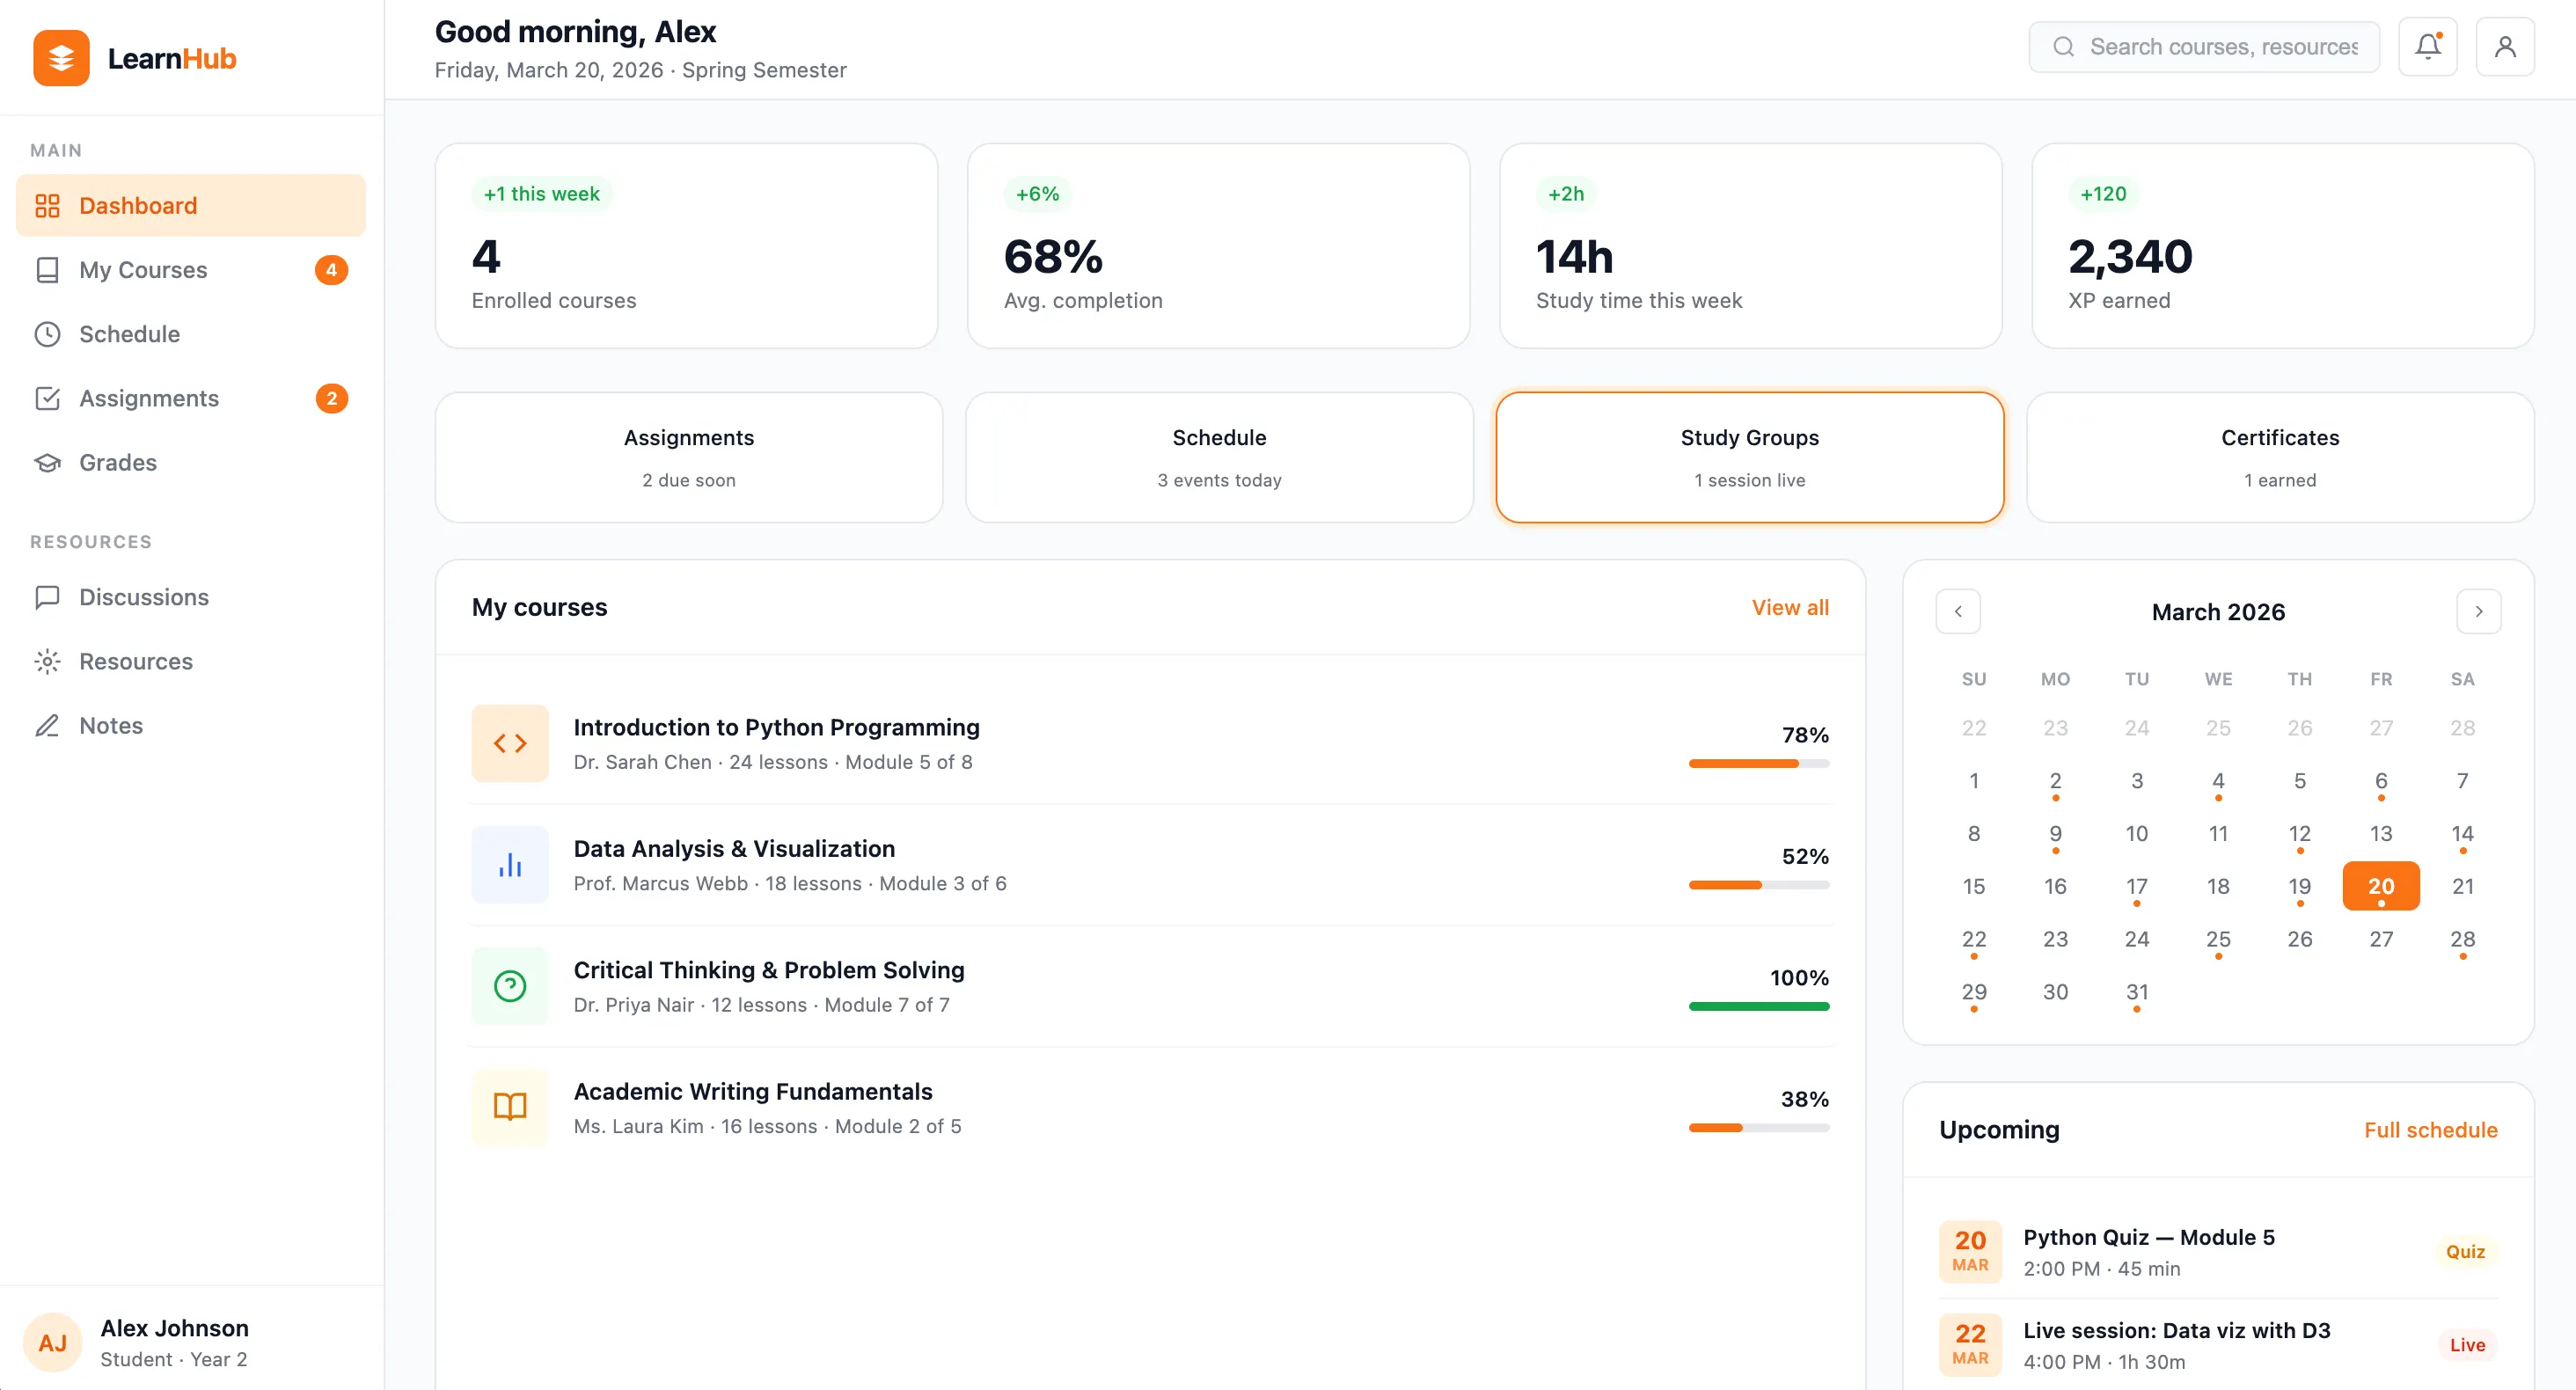2576x1390 pixels.
Task: Click the 20 MAR date tile
Action: point(1970,1251)
